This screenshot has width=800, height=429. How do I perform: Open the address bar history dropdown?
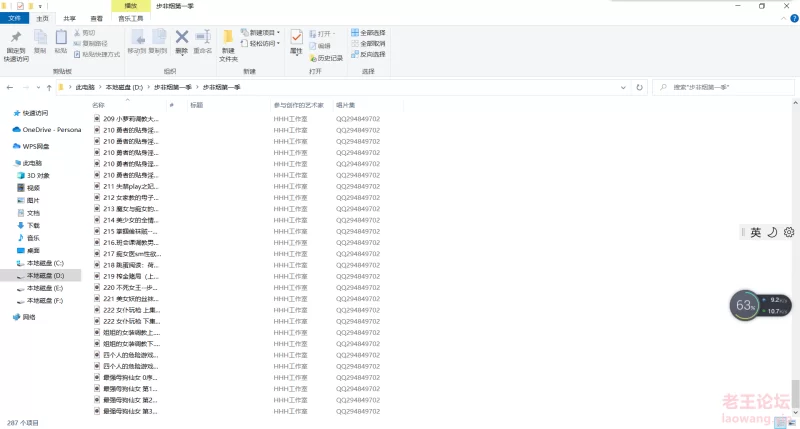point(623,87)
